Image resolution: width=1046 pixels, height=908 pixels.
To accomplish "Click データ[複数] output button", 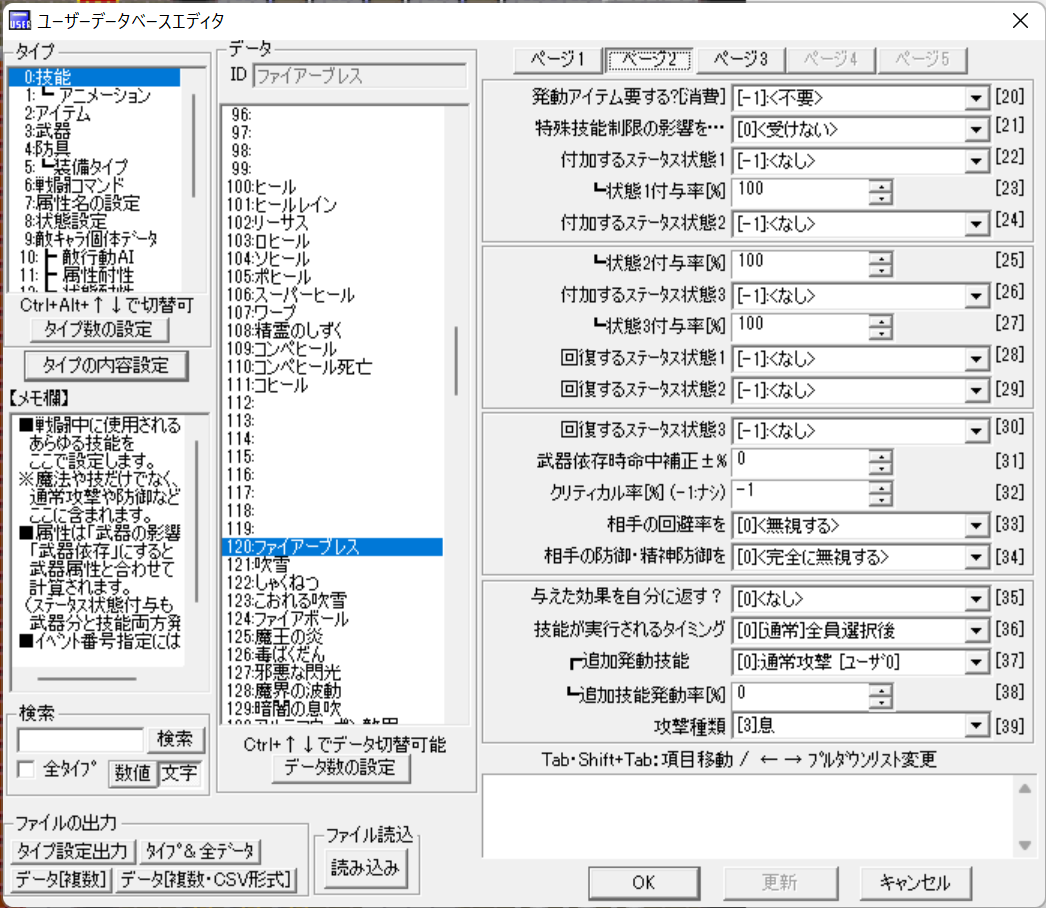I will click(x=61, y=879).
